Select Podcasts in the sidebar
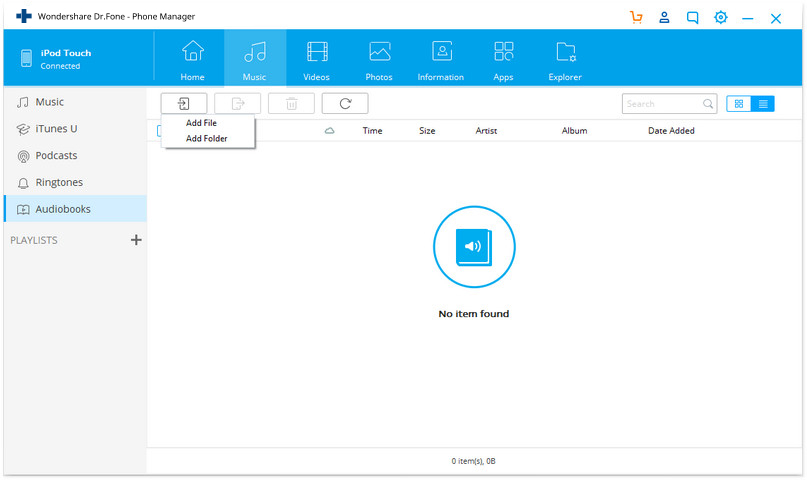The width and height of the screenshot is (807, 480). (75, 155)
